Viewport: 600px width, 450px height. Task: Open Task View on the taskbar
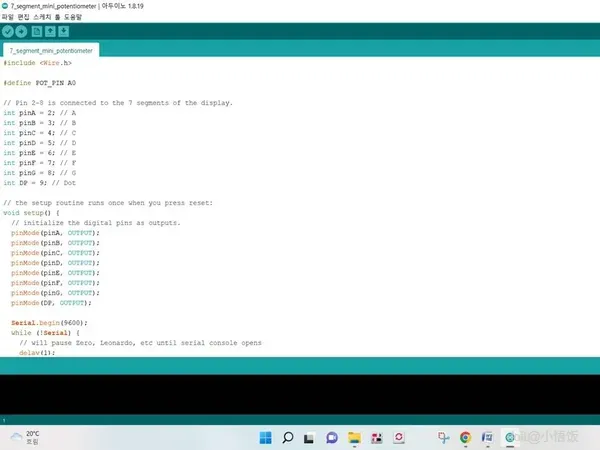click(x=309, y=438)
